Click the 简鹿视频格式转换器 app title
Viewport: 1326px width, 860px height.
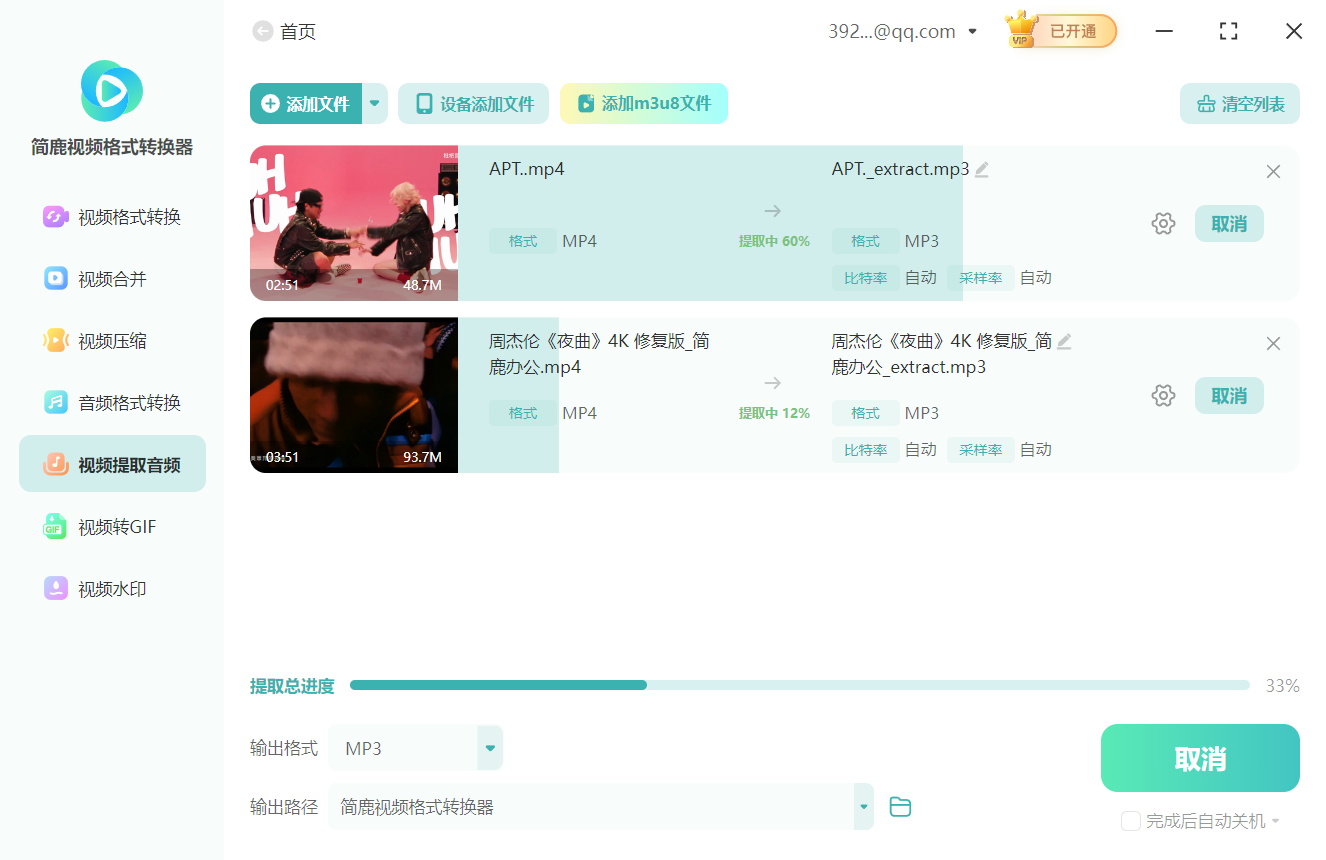click(x=112, y=148)
